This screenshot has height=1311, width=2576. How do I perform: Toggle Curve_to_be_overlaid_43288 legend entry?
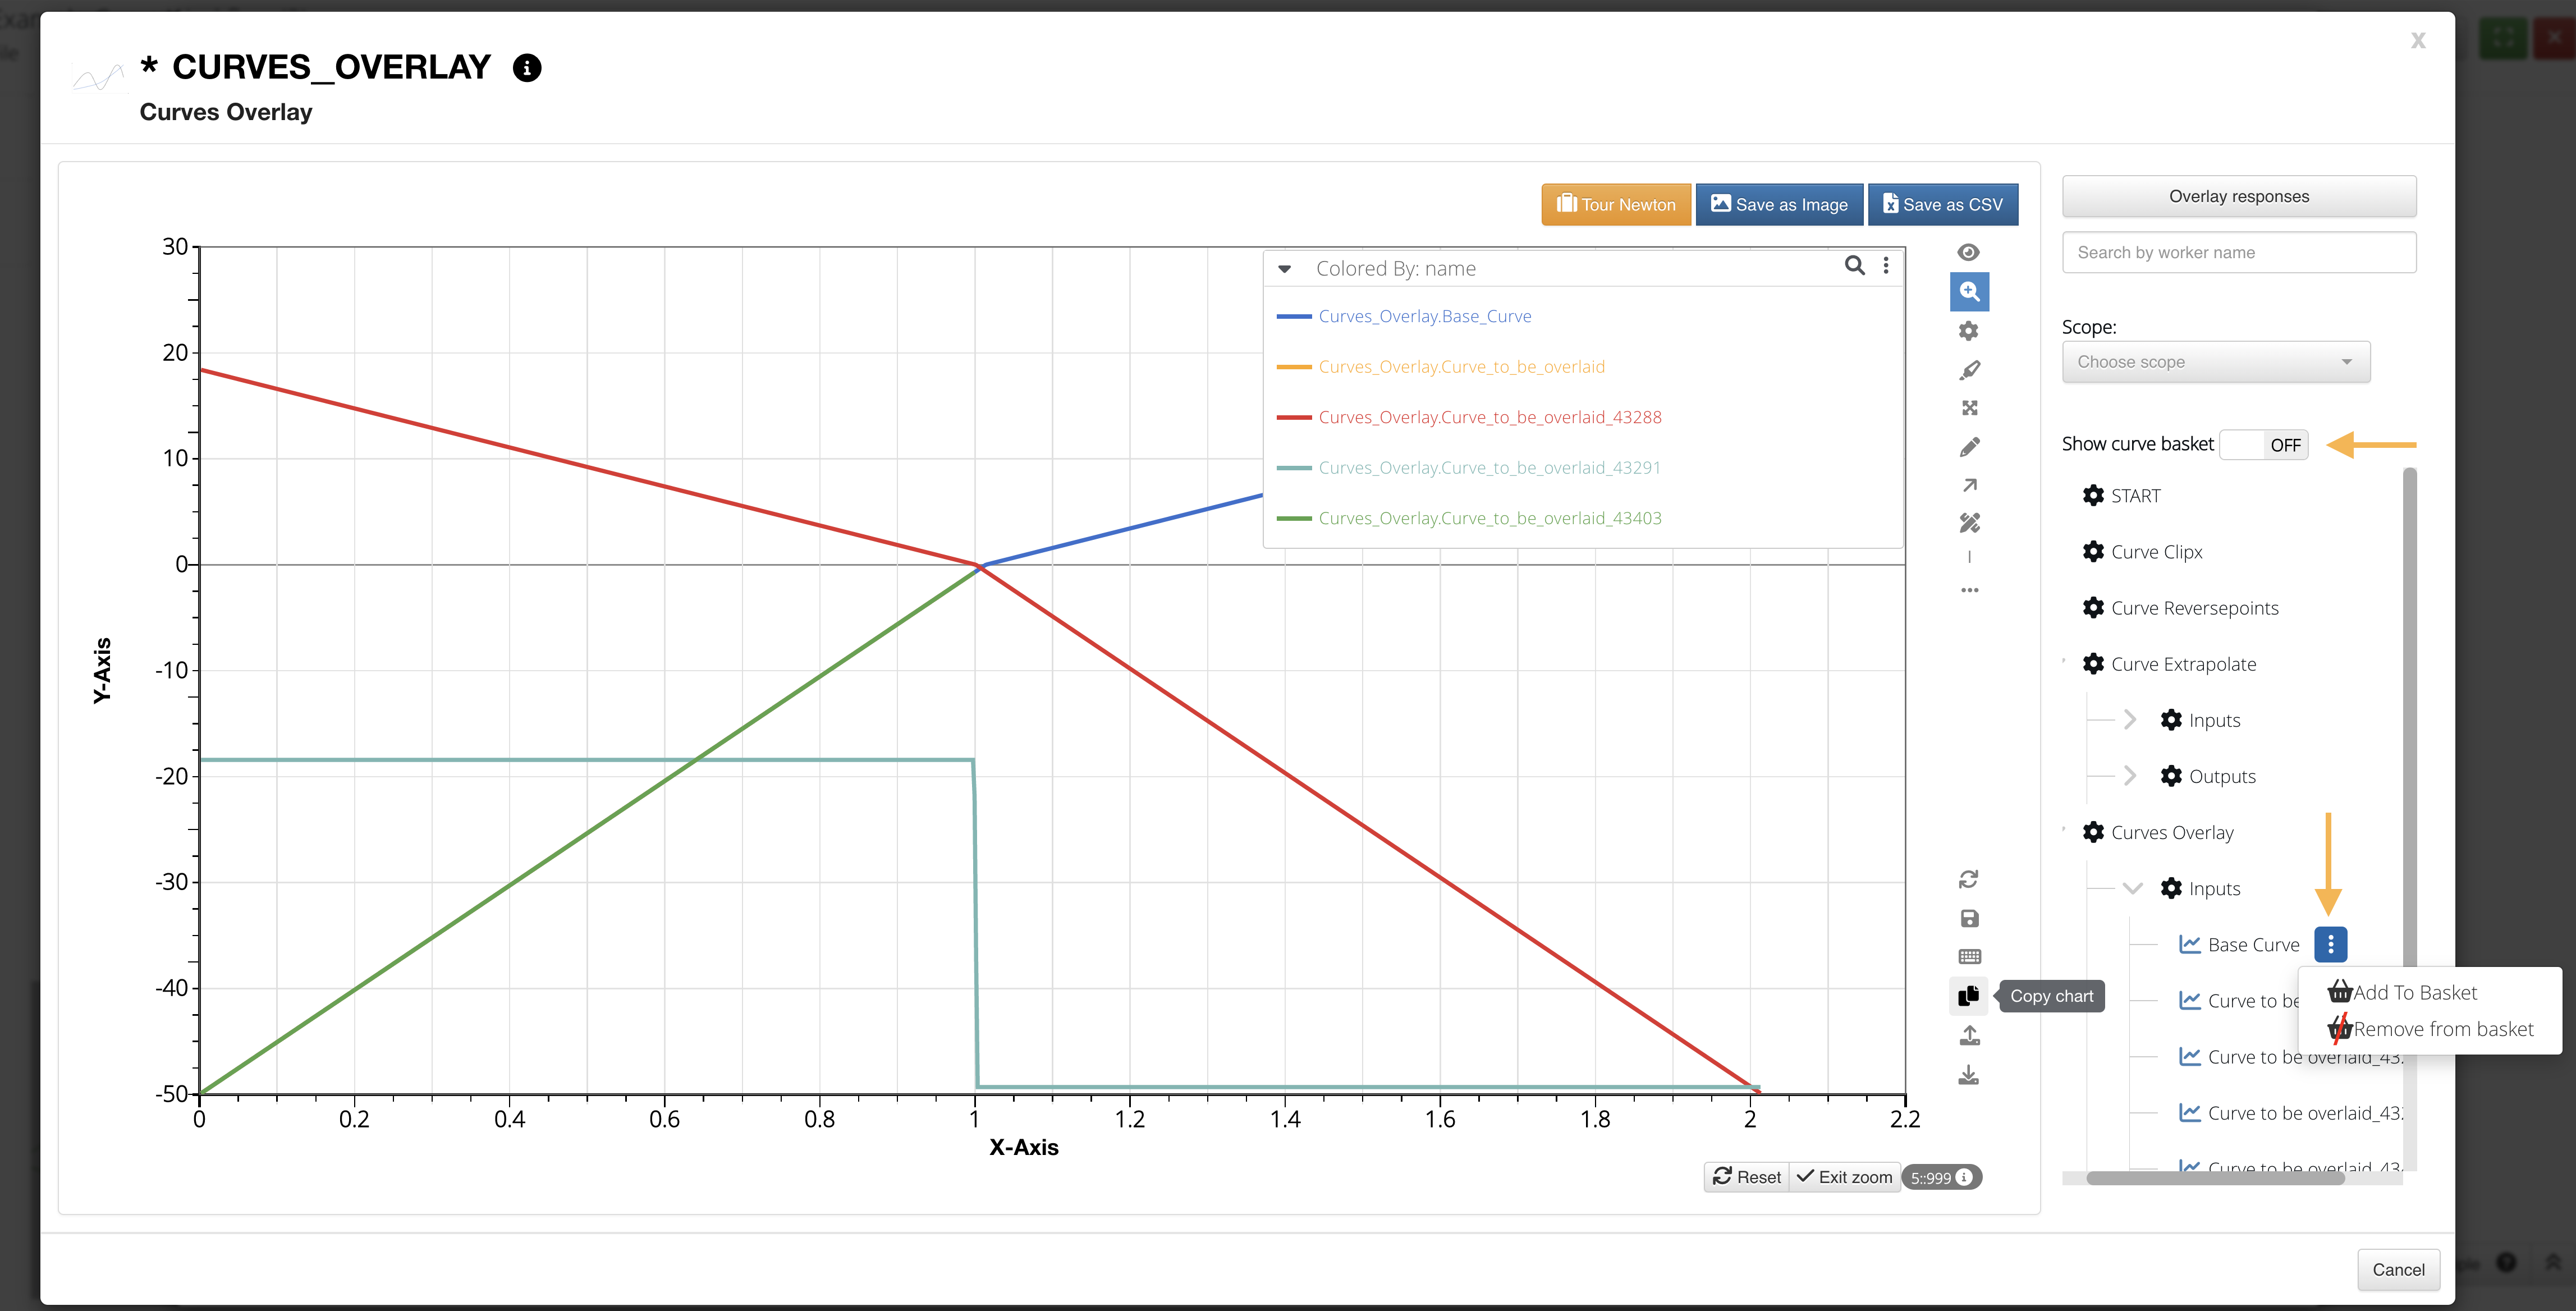tap(1489, 417)
